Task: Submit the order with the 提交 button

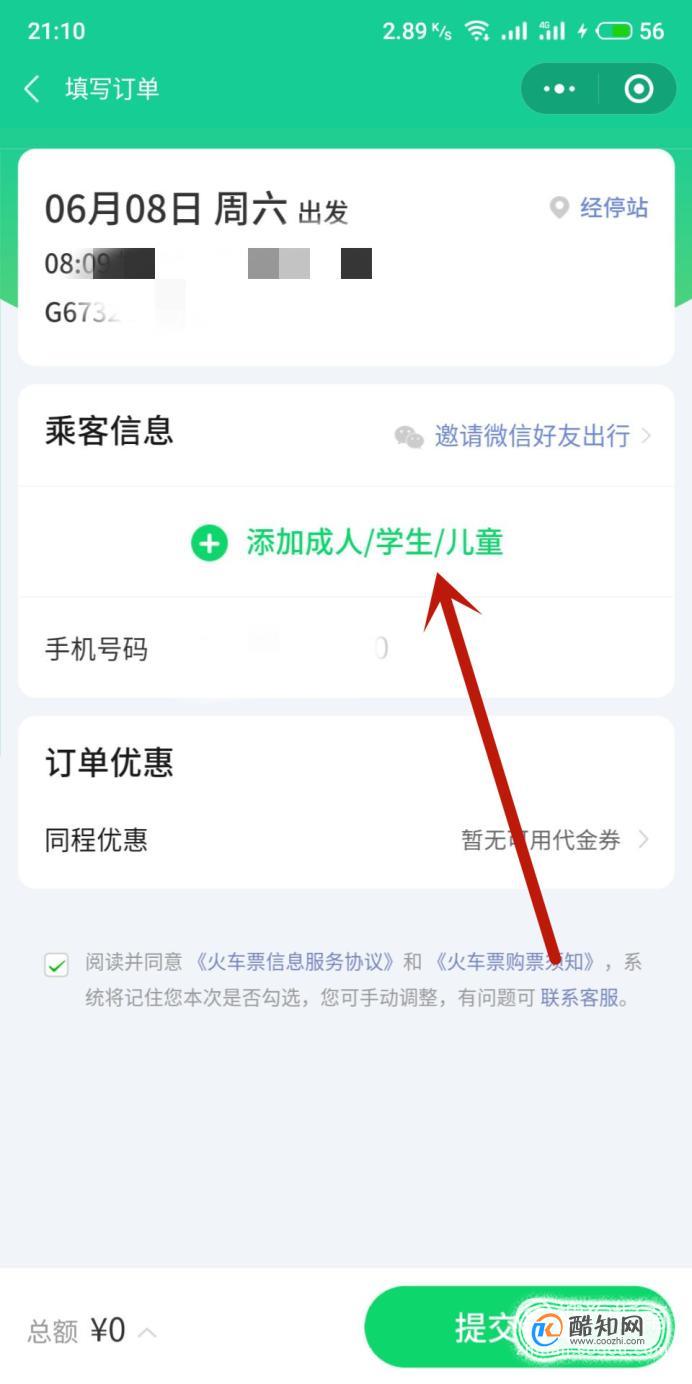Action: pos(518,1327)
